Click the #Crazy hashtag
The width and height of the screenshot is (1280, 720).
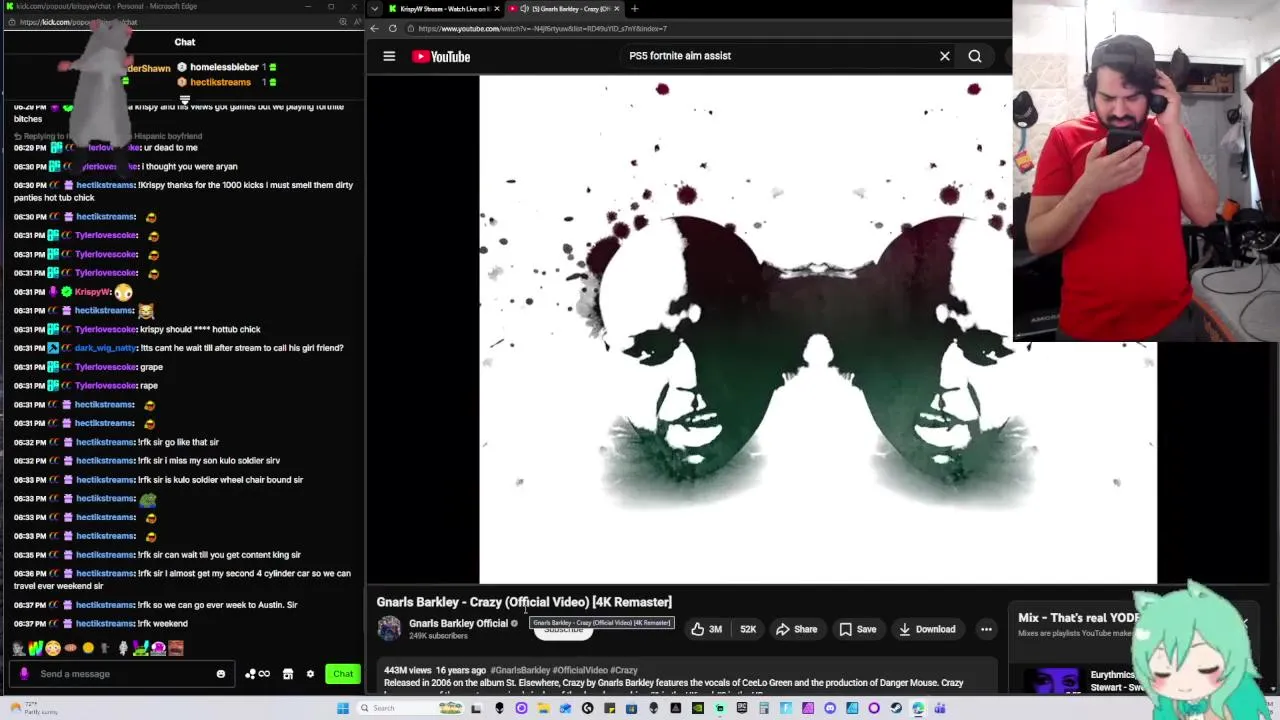click(624, 670)
